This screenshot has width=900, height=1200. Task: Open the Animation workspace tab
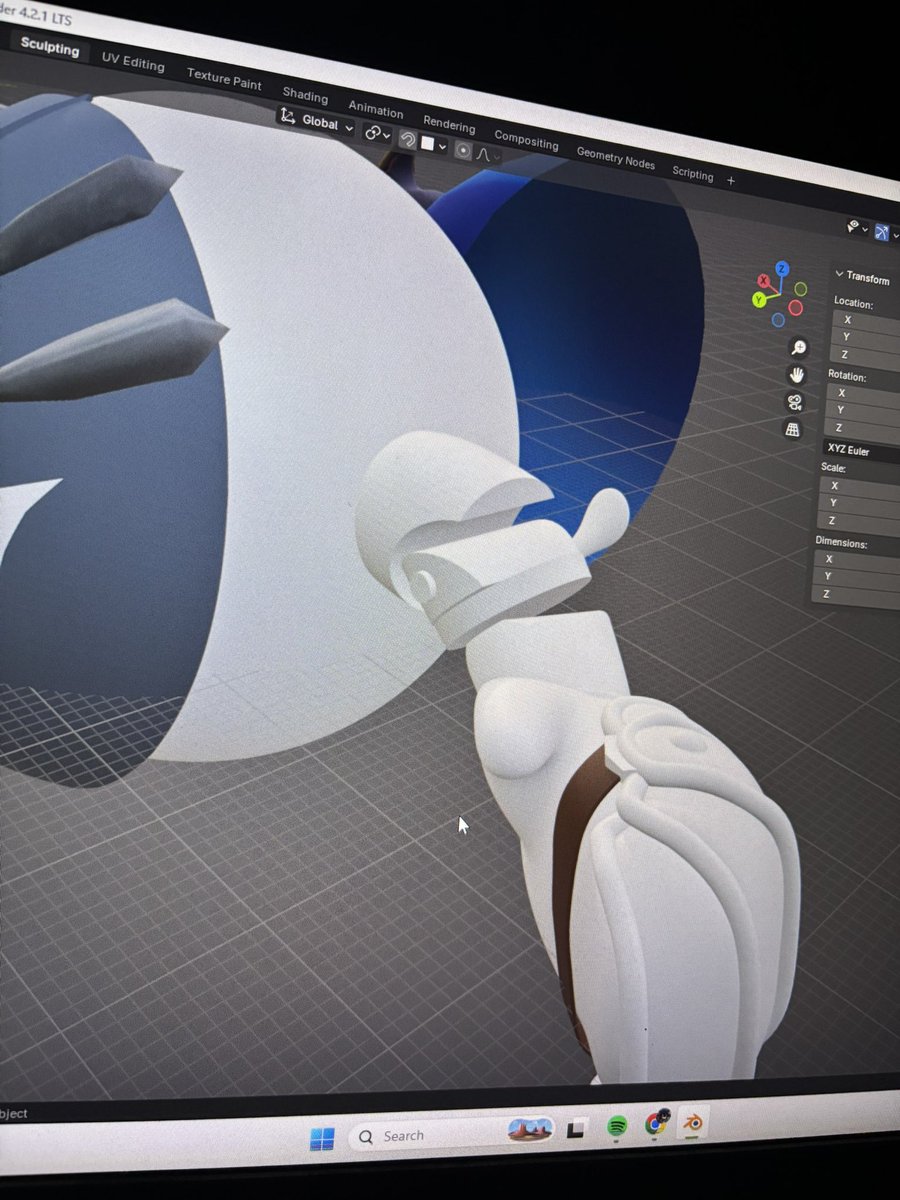click(375, 110)
